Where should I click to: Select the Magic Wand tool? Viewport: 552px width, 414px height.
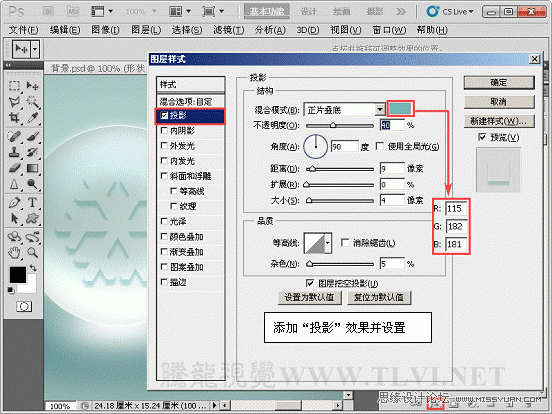coord(32,102)
